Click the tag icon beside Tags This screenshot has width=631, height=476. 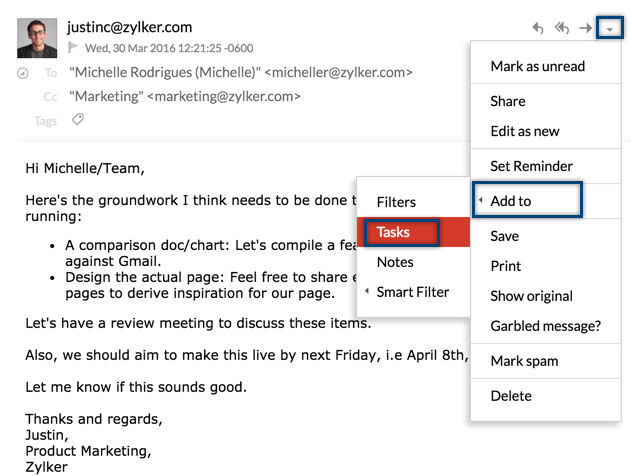tap(78, 120)
